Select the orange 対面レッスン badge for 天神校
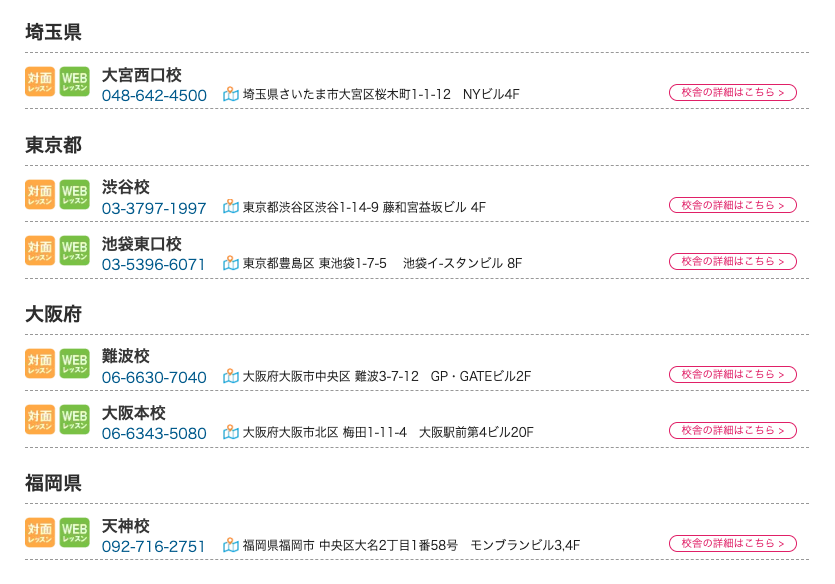Viewport: 835px width, 584px height. 40,532
